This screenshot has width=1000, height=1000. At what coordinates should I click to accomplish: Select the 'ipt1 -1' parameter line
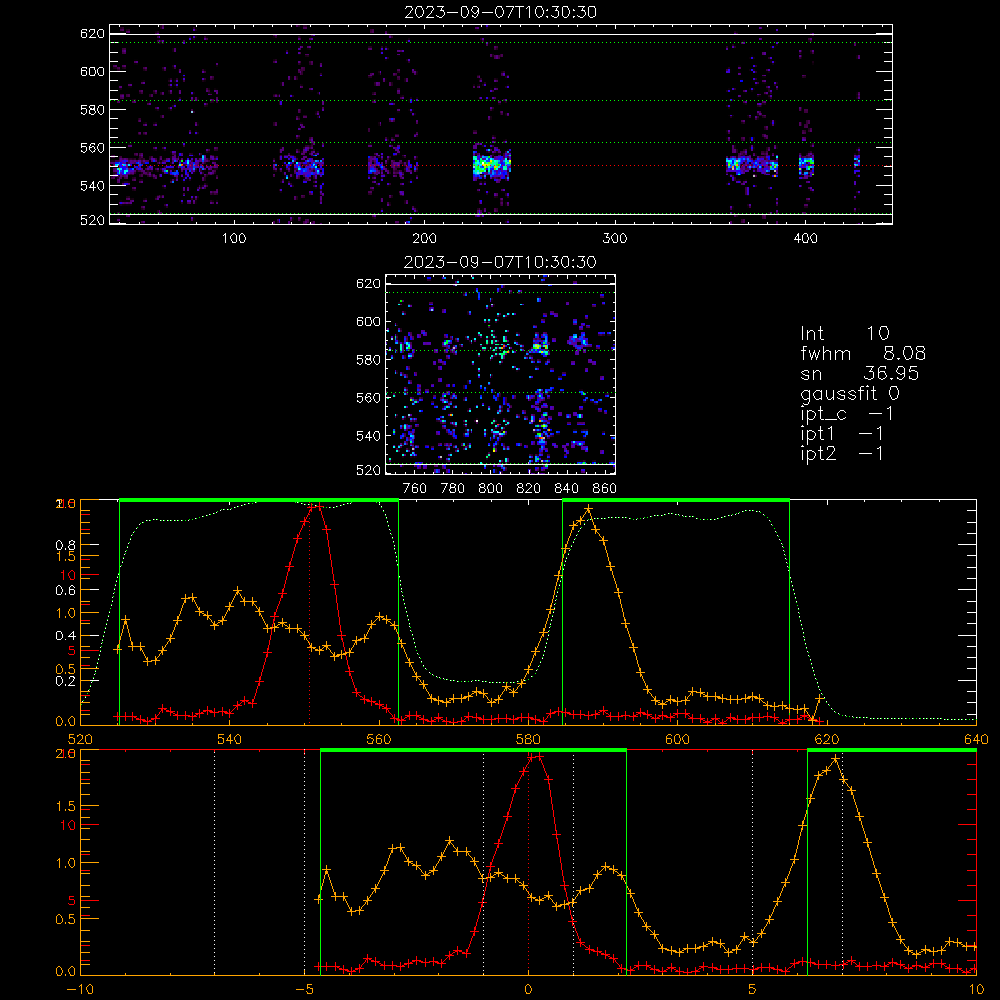coord(842,434)
